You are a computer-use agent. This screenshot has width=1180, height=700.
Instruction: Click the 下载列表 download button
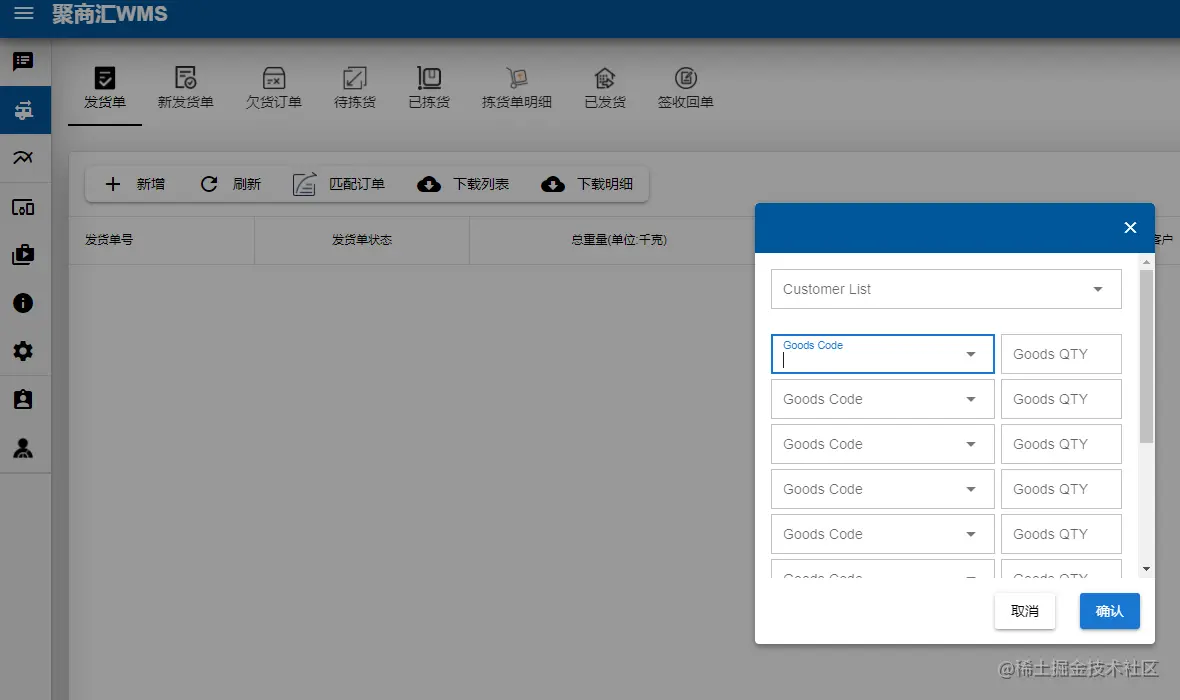click(x=464, y=184)
